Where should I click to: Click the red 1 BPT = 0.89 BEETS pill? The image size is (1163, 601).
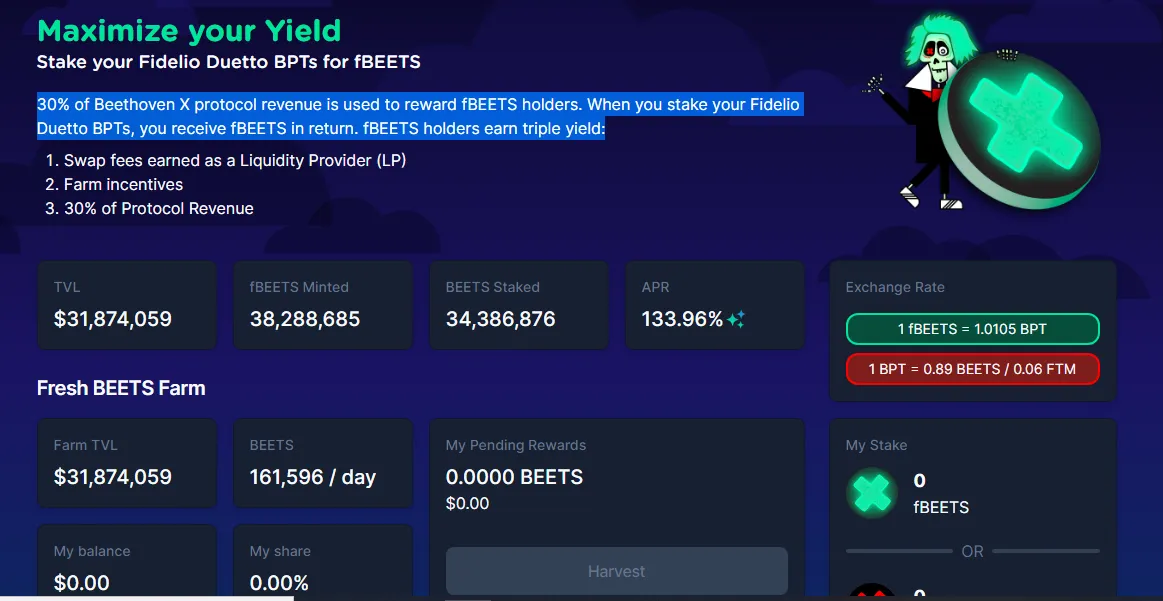[972, 370]
